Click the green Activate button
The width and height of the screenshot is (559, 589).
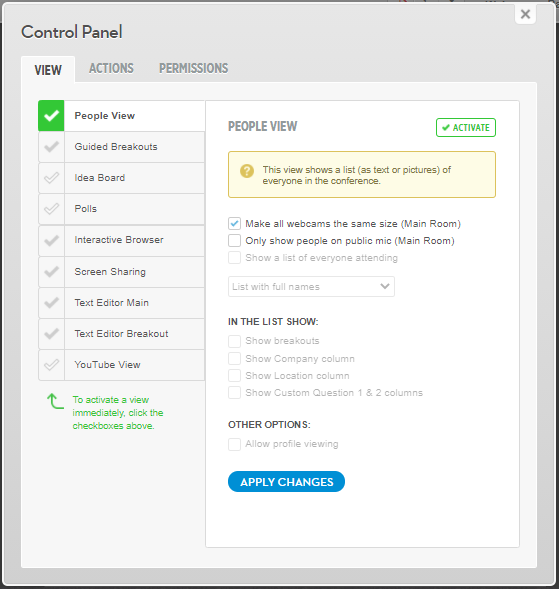466,128
